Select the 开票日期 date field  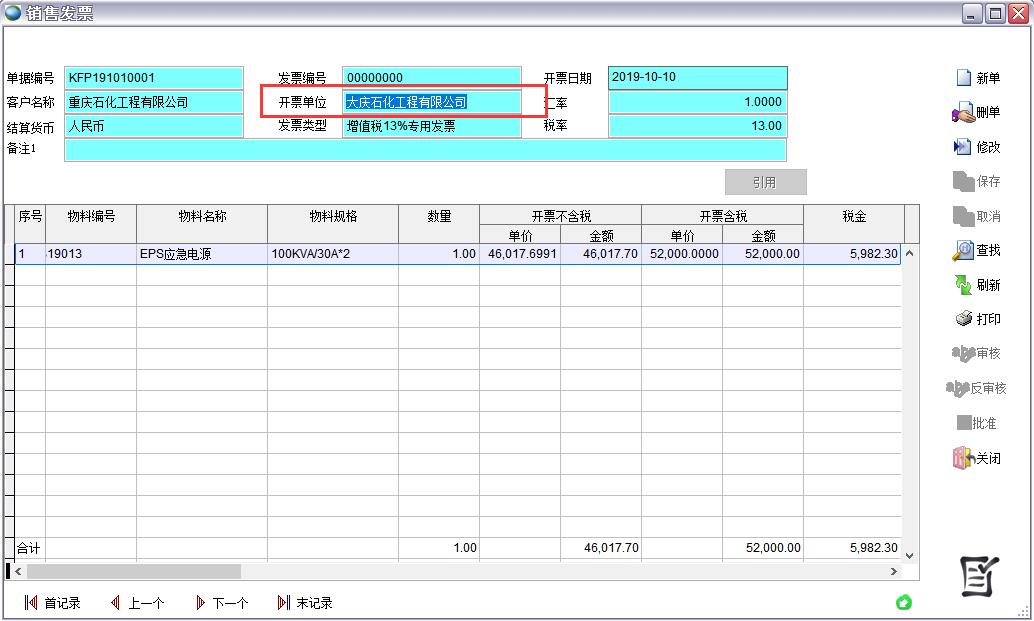[697, 78]
